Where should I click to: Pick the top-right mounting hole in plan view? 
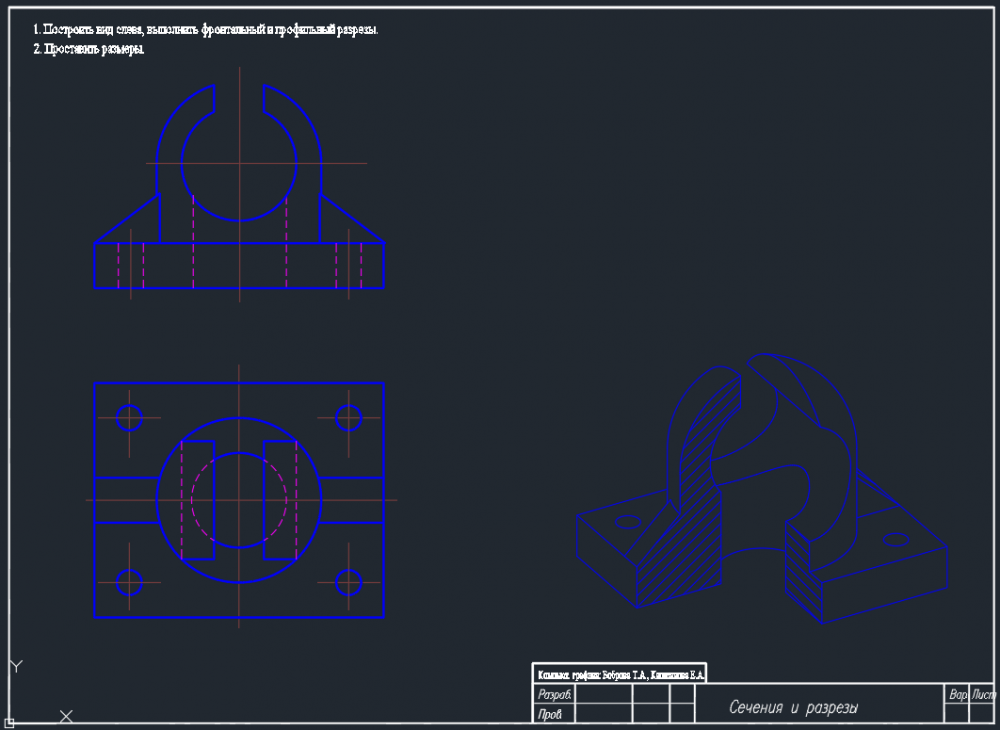click(x=349, y=418)
